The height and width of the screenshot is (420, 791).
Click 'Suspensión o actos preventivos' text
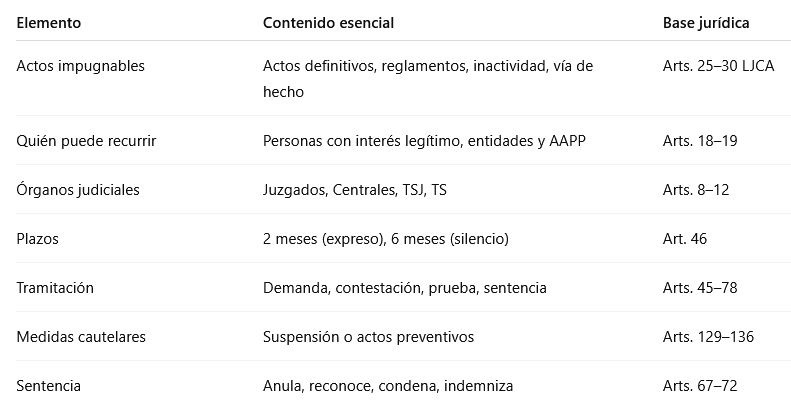(x=368, y=337)
